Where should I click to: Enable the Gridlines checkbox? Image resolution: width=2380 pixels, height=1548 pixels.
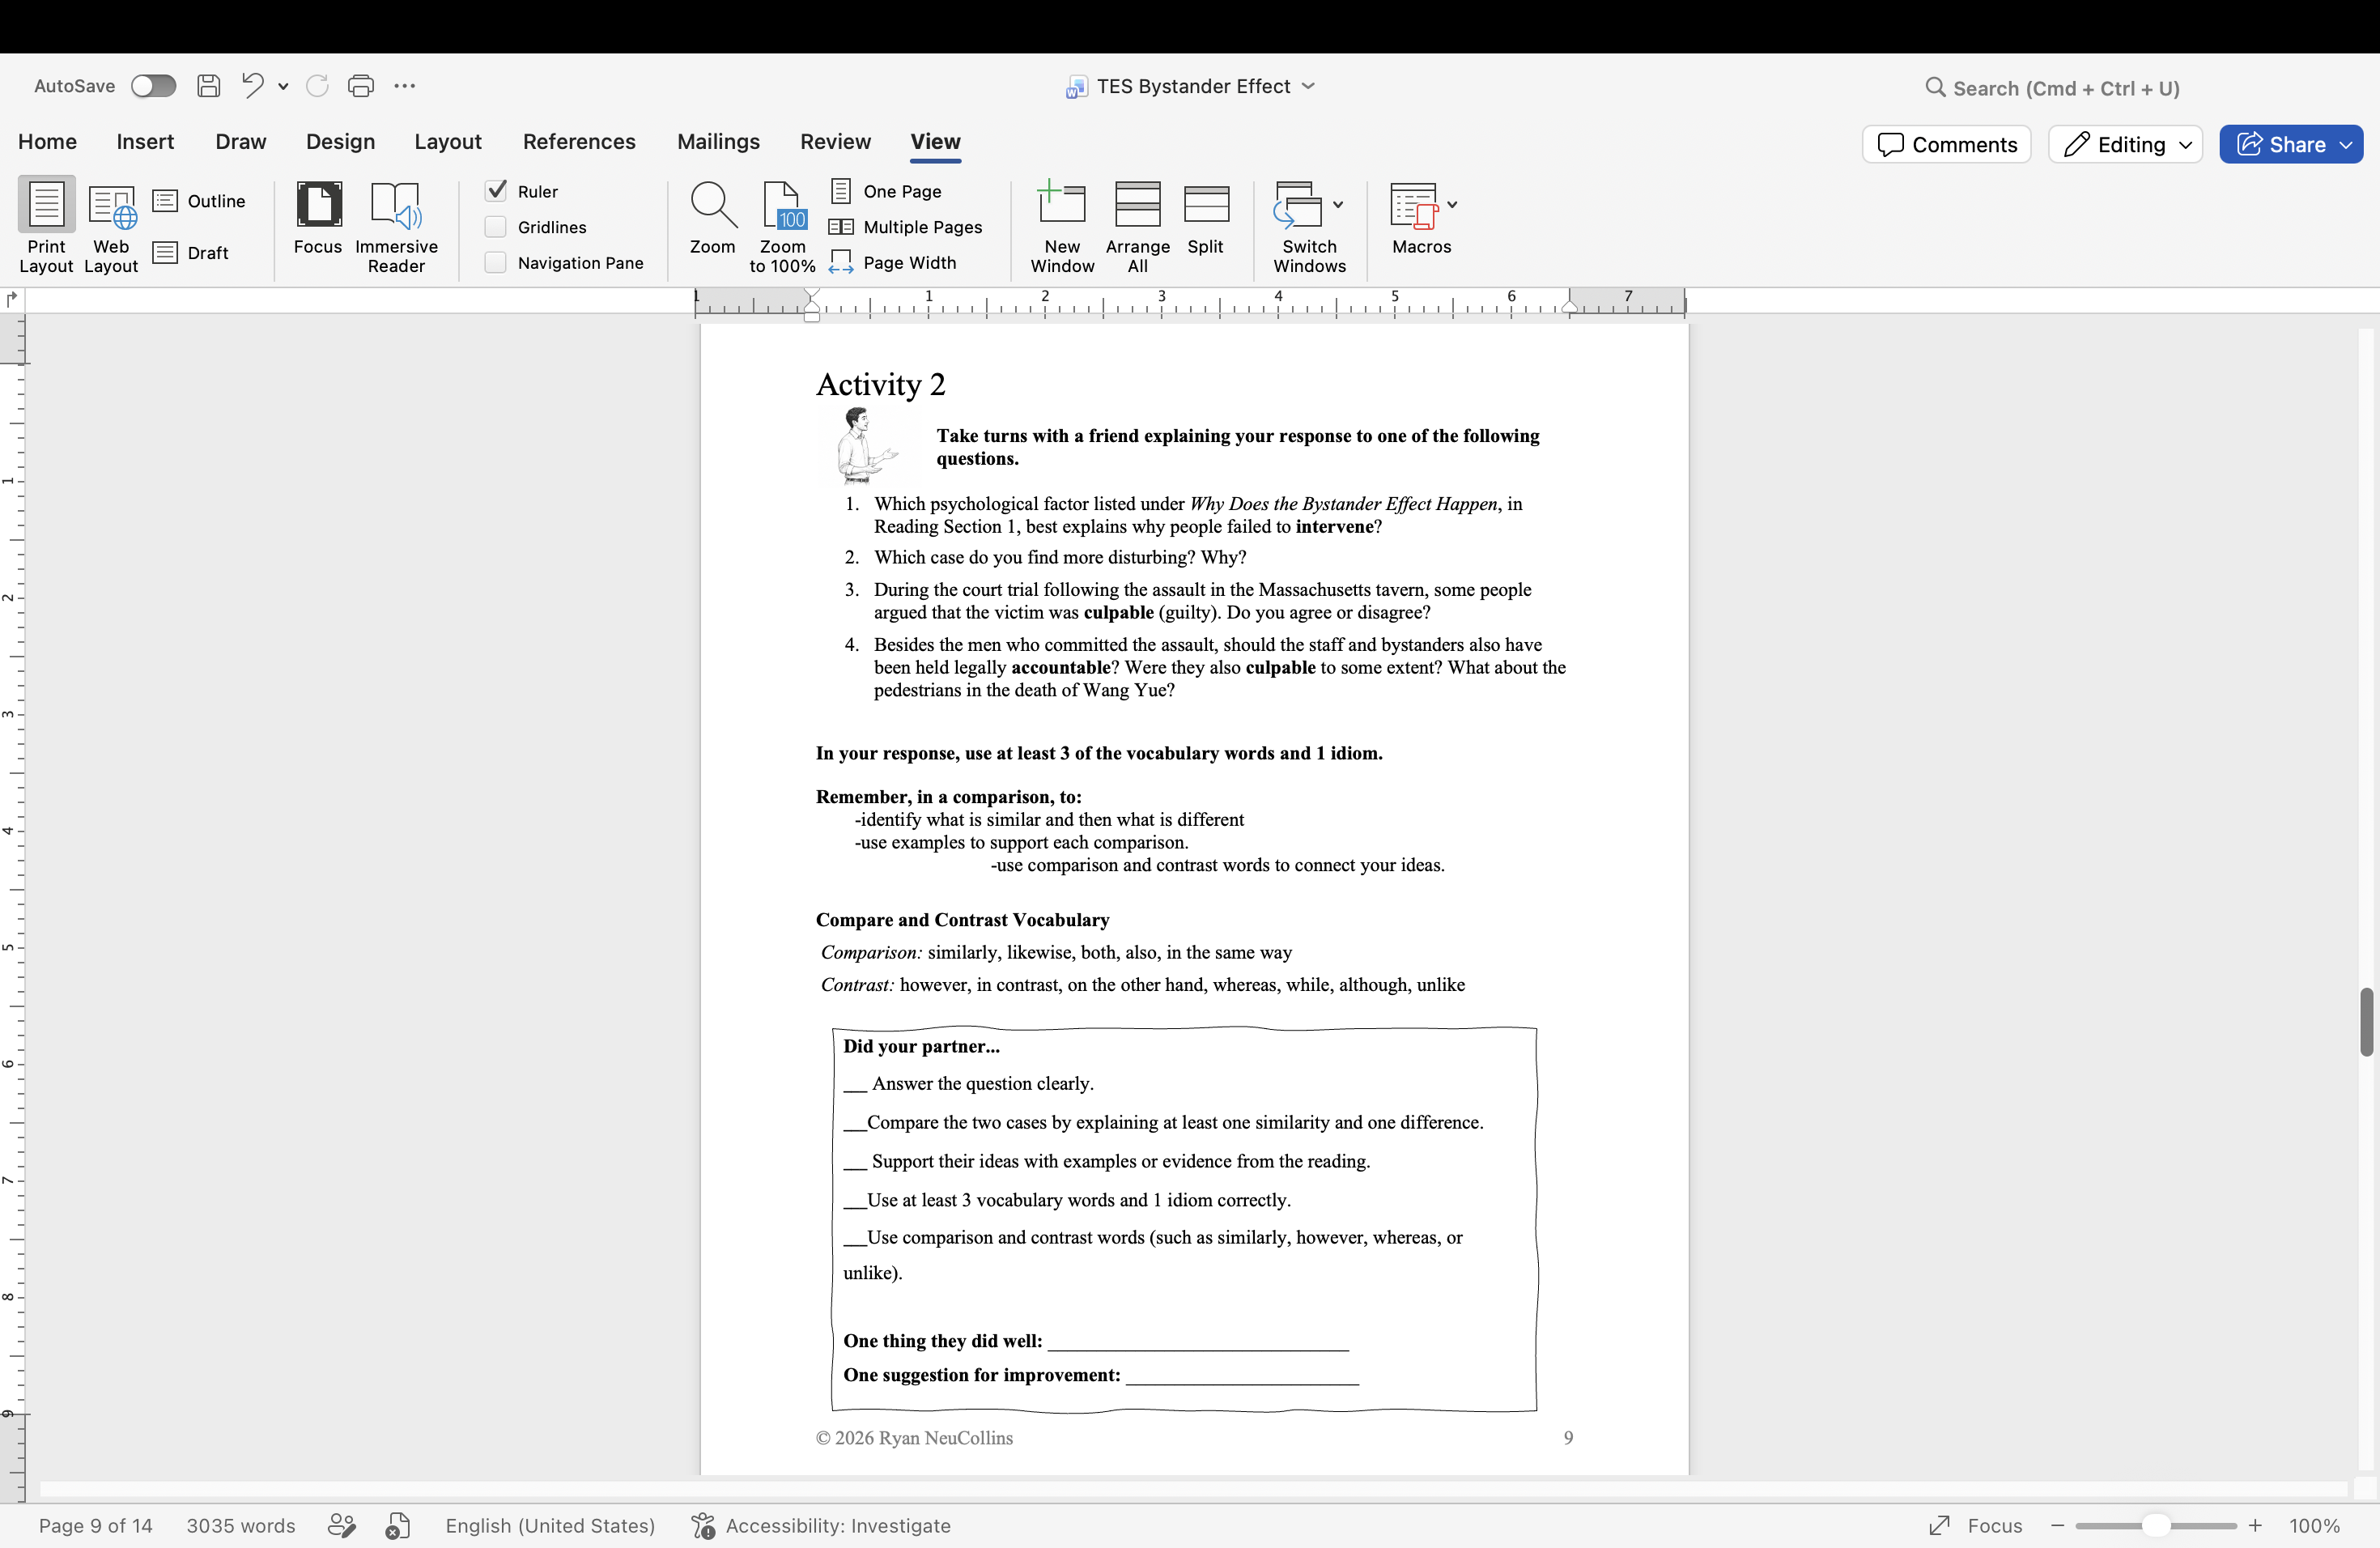[496, 227]
